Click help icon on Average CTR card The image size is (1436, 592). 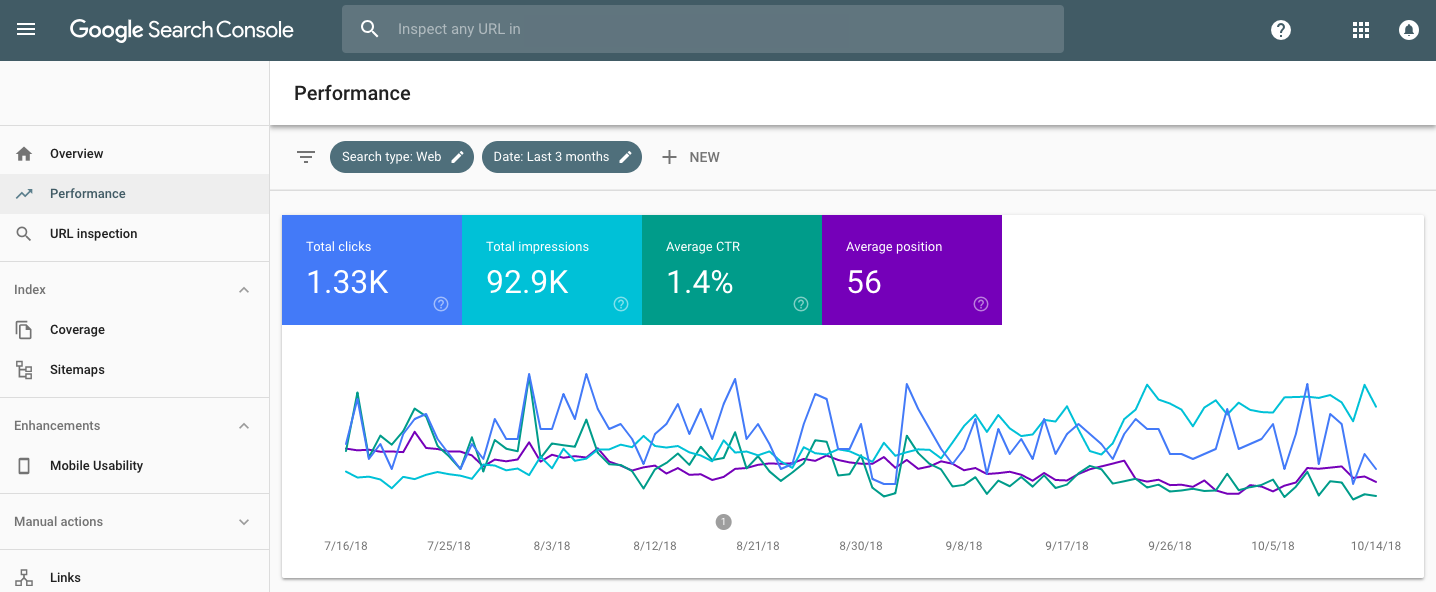click(801, 304)
